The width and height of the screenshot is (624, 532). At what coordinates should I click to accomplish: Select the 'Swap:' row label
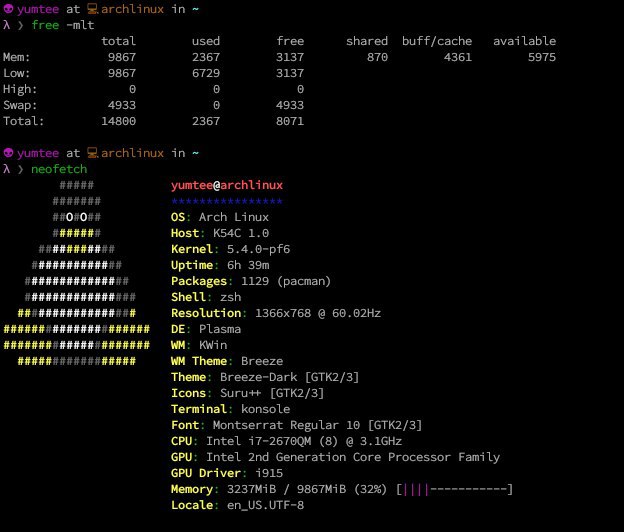click(x=20, y=105)
